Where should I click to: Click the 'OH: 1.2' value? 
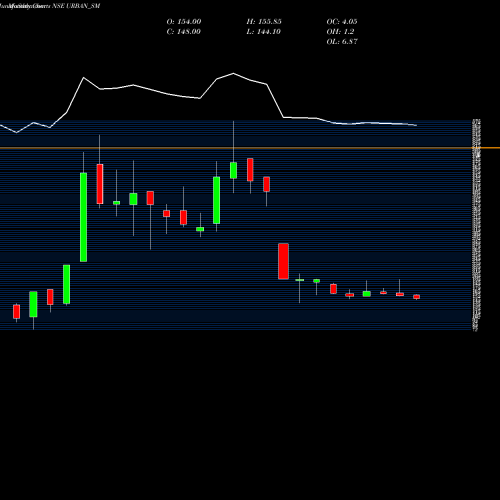click(x=340, y=32)
